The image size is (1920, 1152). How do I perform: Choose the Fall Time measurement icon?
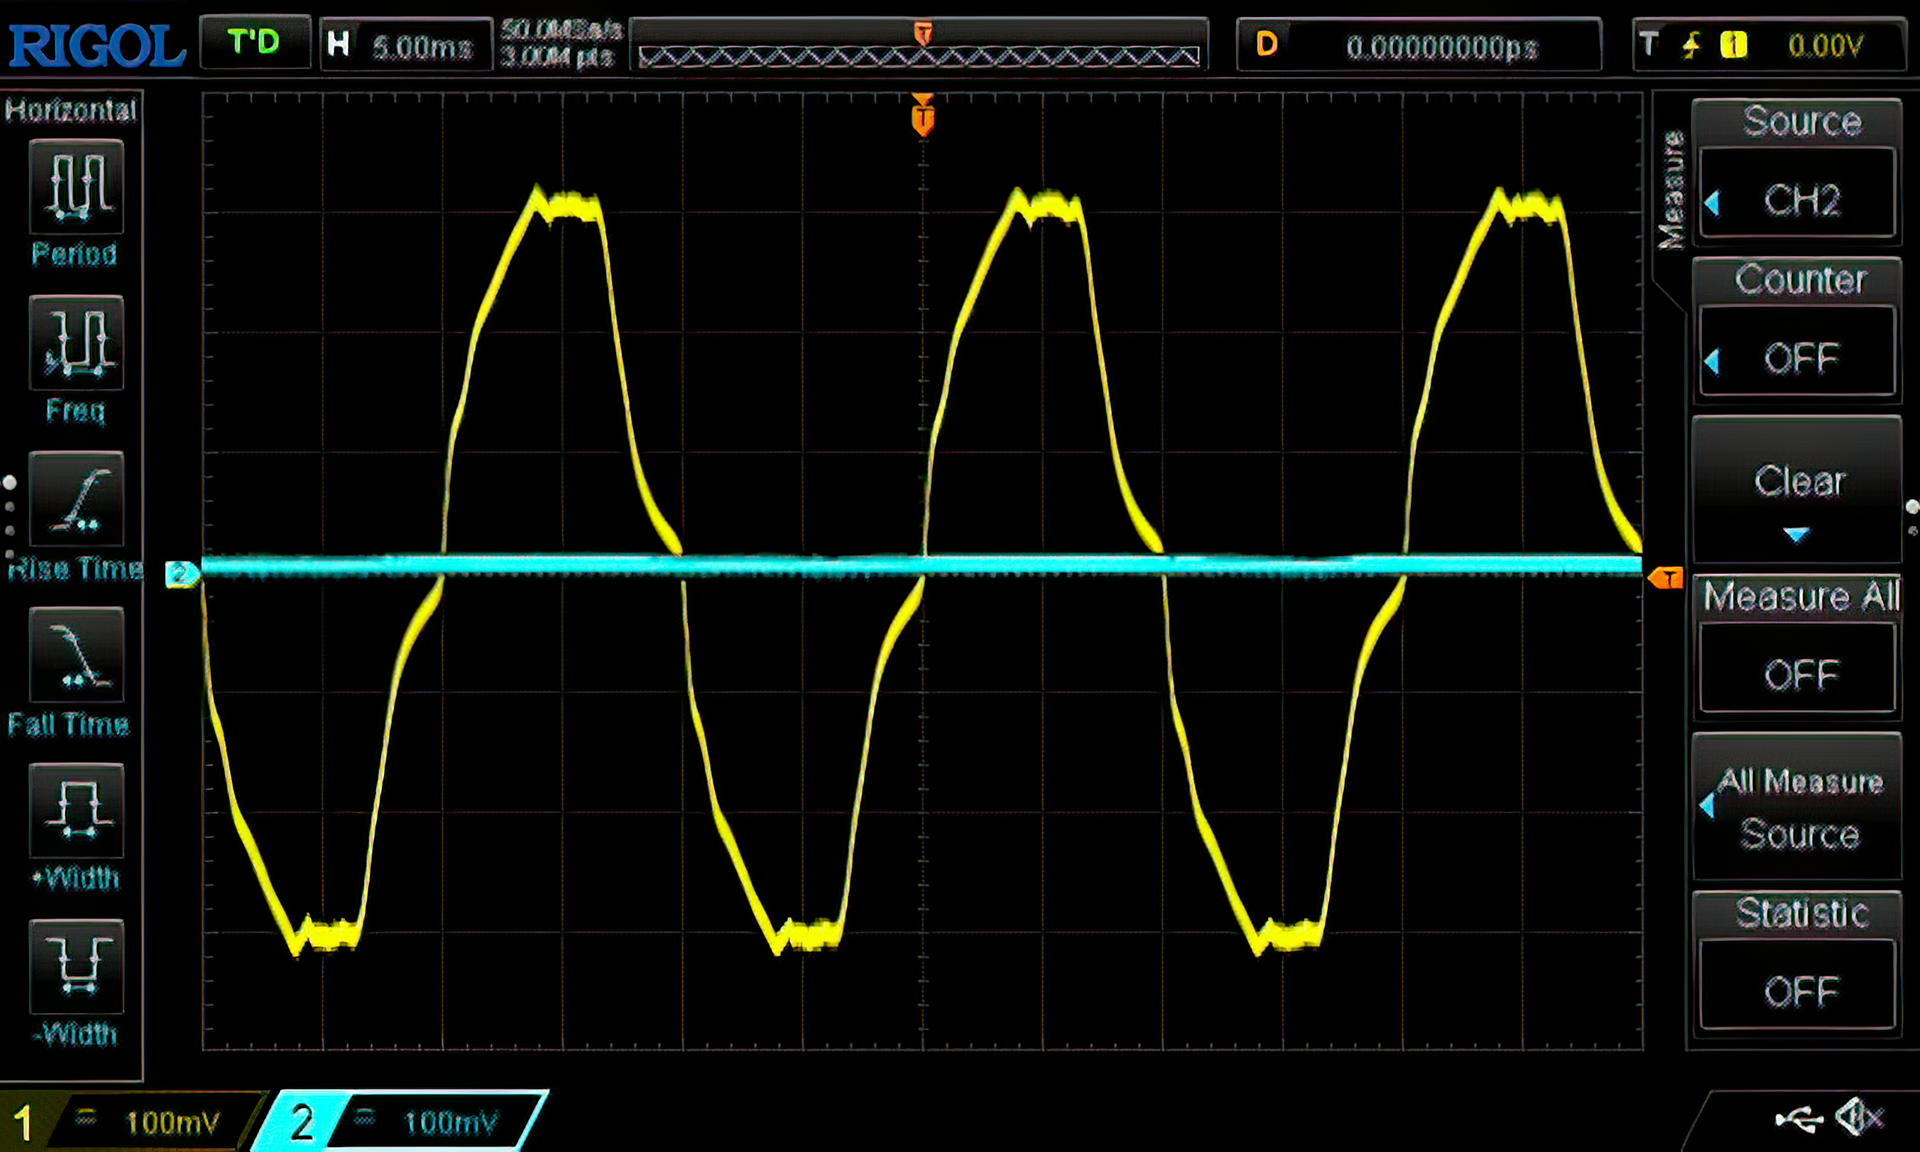(76, 655)
